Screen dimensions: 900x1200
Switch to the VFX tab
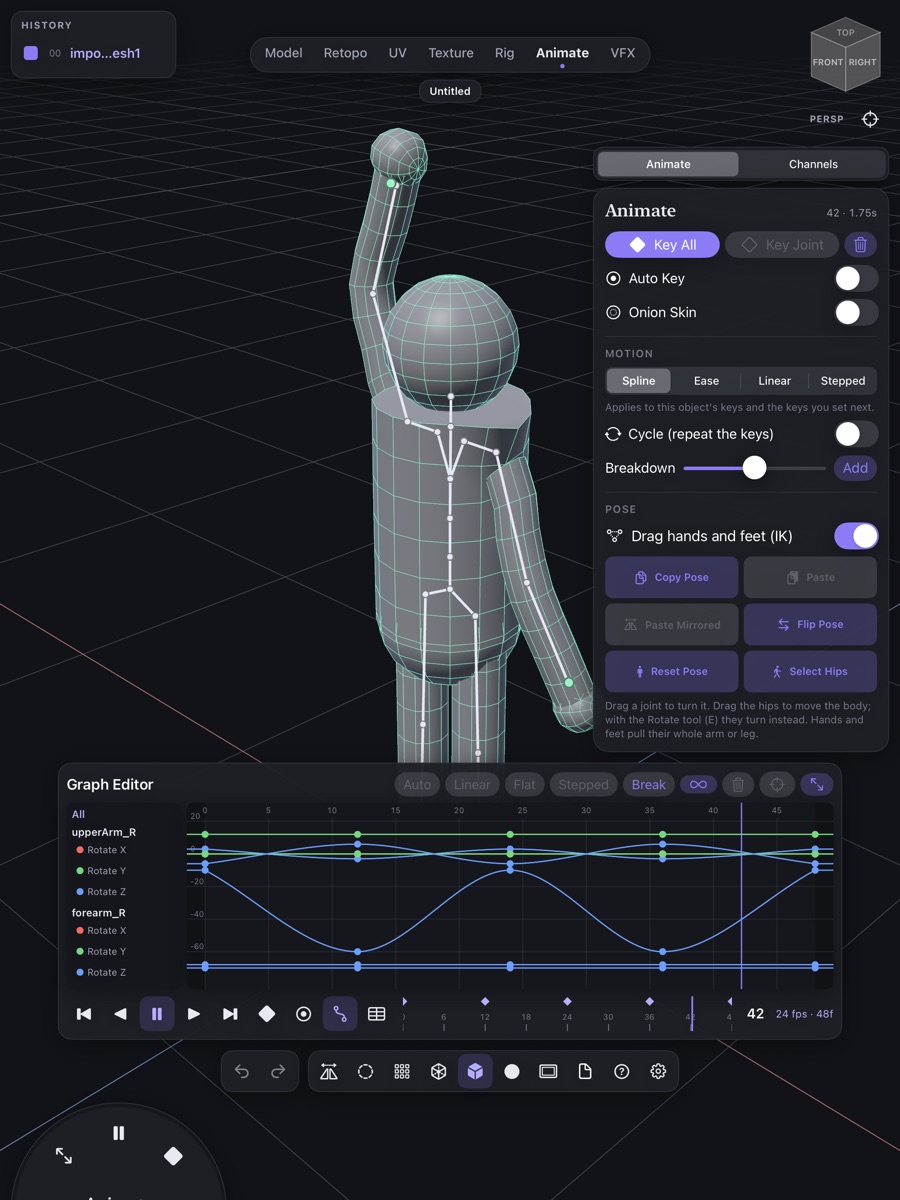(623, 53)
